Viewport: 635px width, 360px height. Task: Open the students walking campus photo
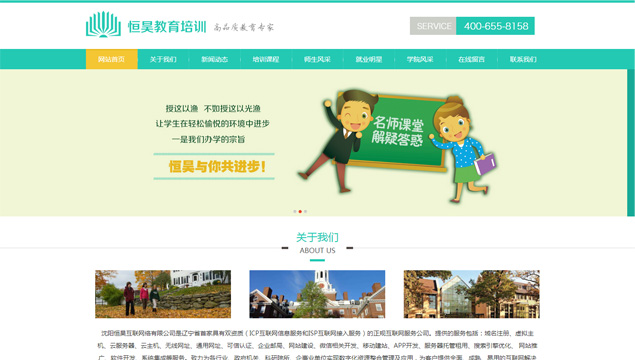tap(163, 294)
